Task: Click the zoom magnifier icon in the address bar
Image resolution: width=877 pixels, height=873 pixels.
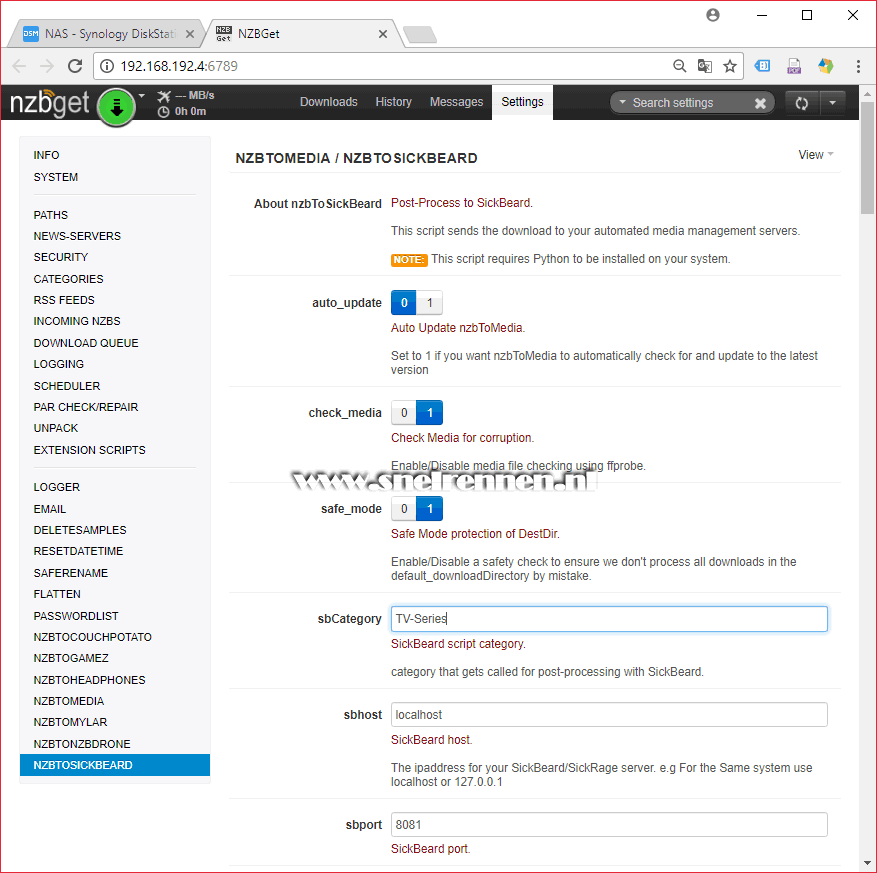Action: tap(679, 66)
